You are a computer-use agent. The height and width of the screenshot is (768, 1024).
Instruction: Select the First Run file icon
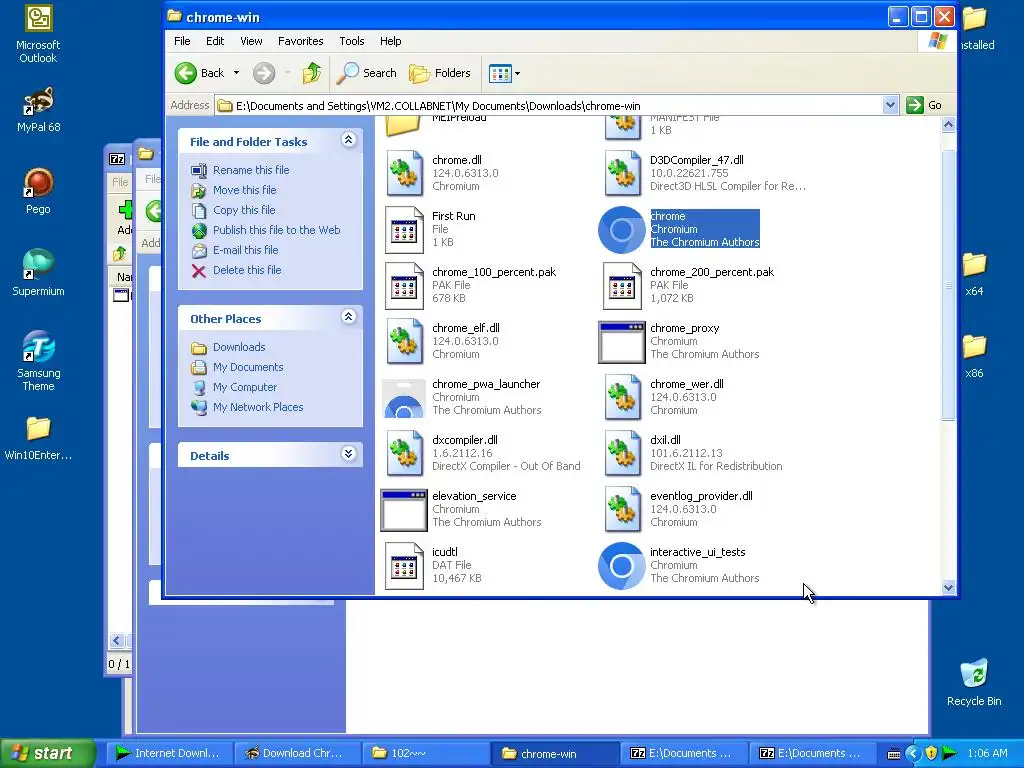(x=404, y=229)
